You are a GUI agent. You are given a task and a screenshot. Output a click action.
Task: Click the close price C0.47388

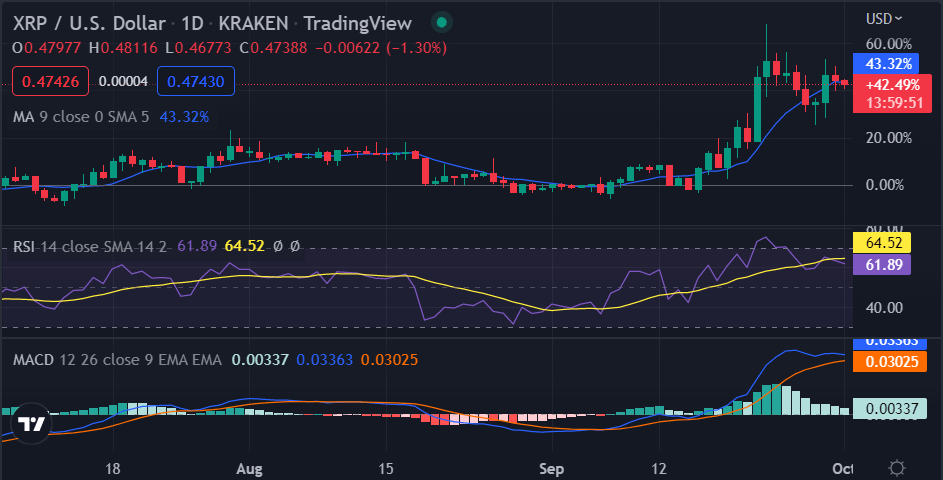273,48
